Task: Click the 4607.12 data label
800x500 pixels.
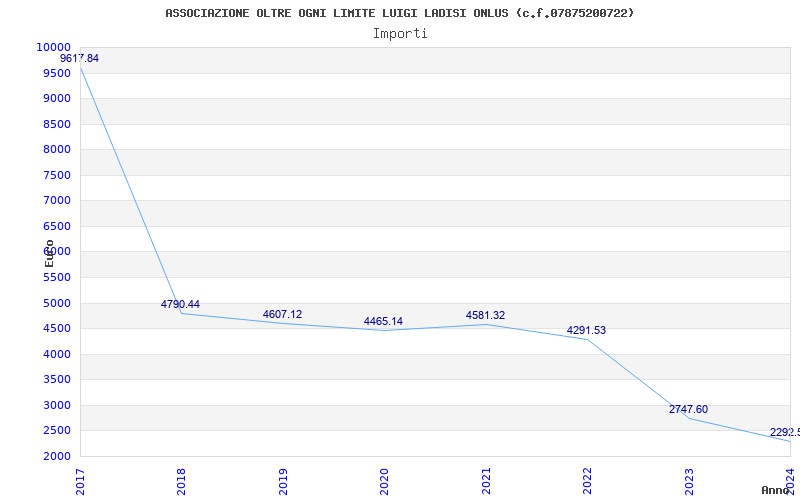Action: tap(282, 314)
